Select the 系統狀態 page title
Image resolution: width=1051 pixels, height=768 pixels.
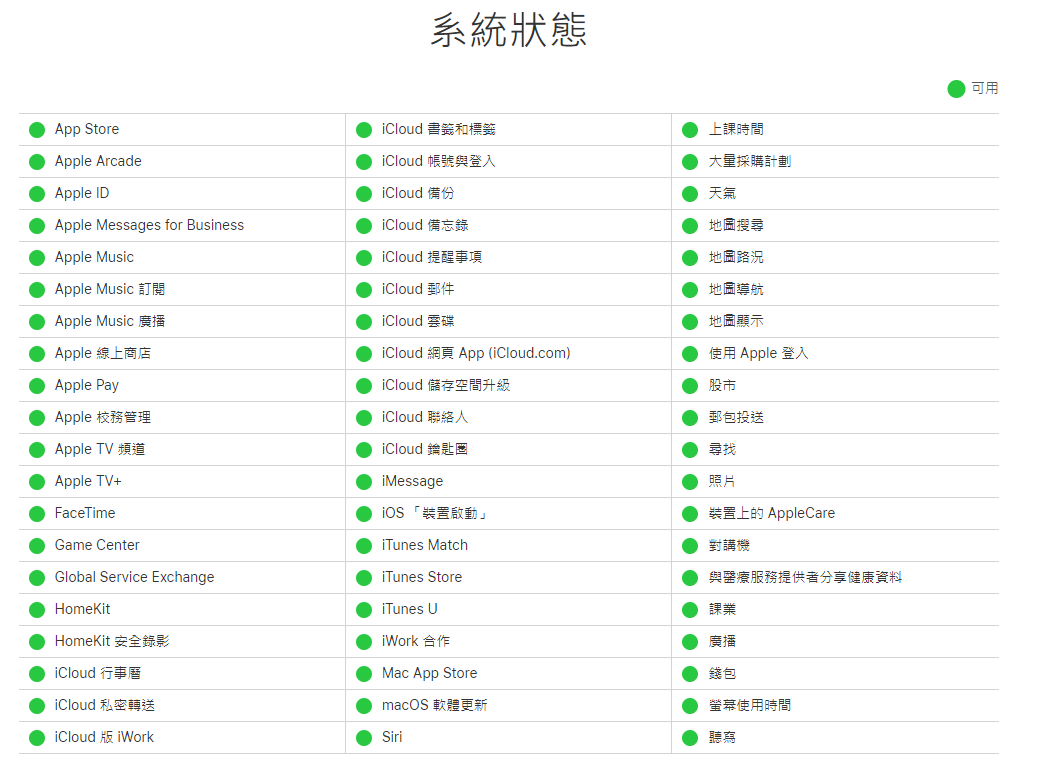(x=509, y=31)
